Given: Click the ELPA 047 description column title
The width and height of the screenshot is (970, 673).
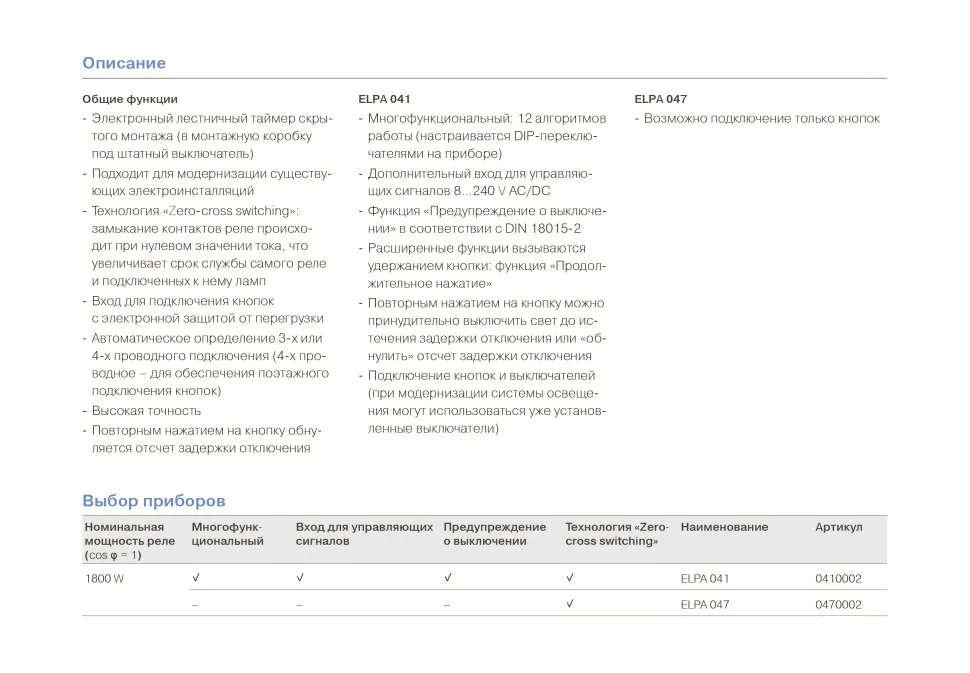Looking at the screenshot, I should (660, 99).
